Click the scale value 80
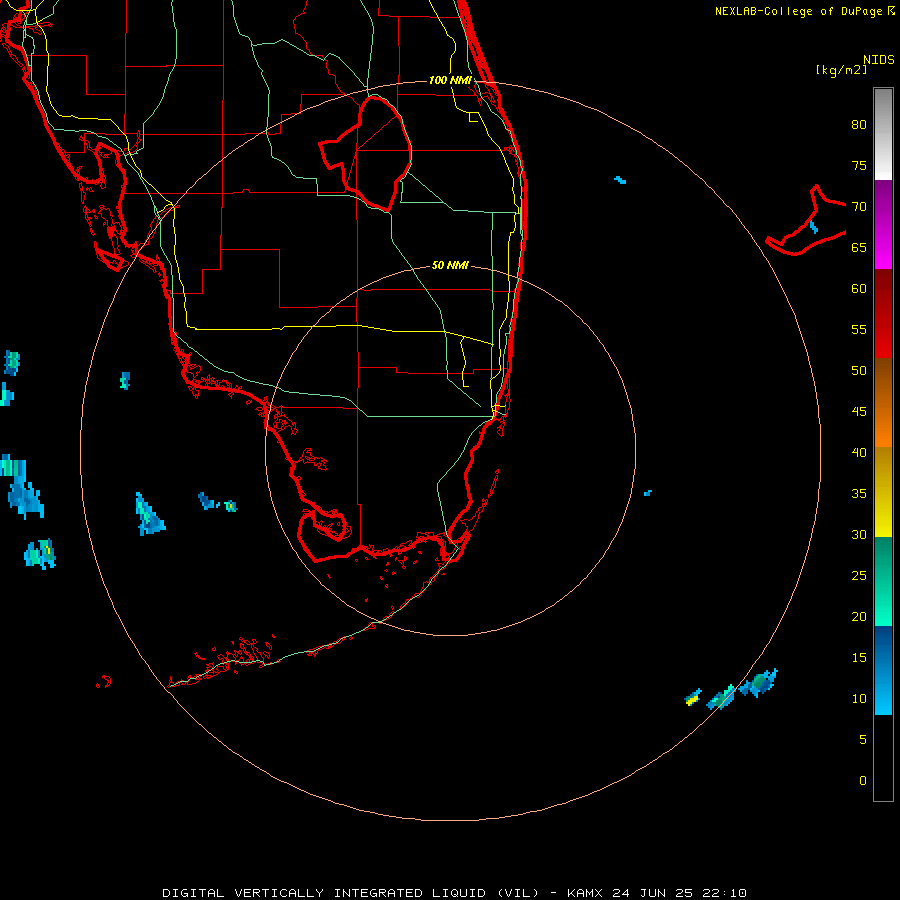The image size is (900, 900). tap(859, 125)
